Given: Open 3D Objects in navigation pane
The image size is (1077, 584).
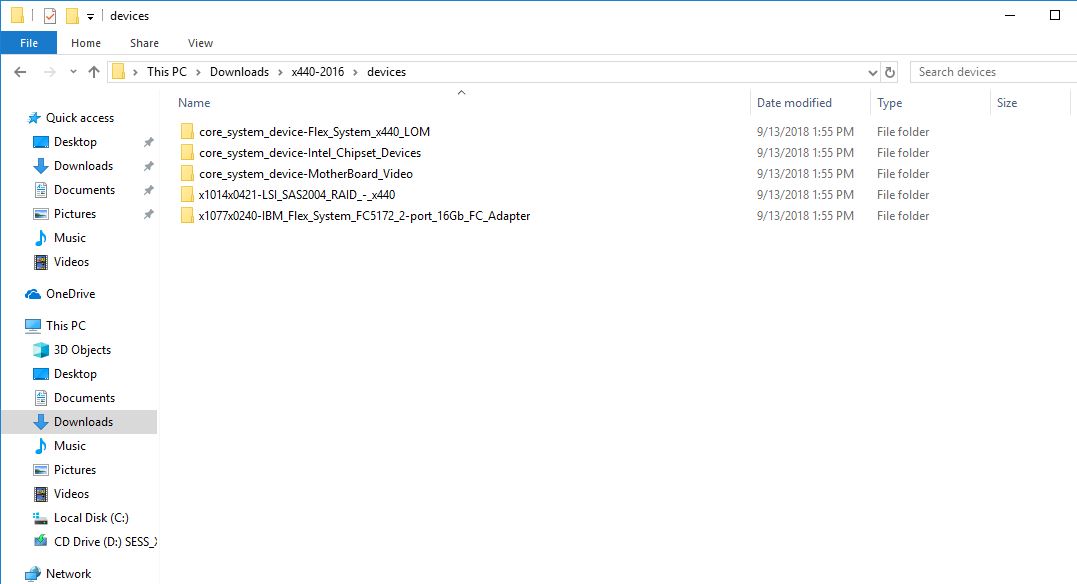Looking at the screenshot, I should pos(82,350).
